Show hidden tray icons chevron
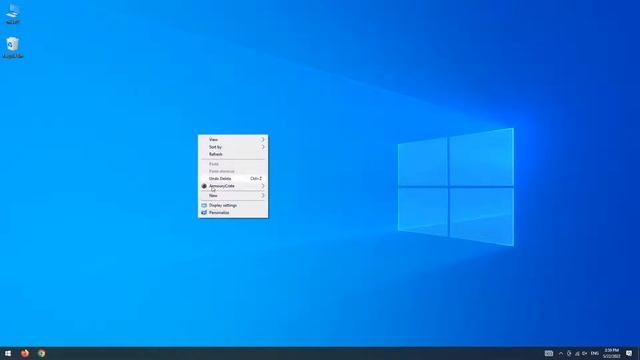 [561, 353]
